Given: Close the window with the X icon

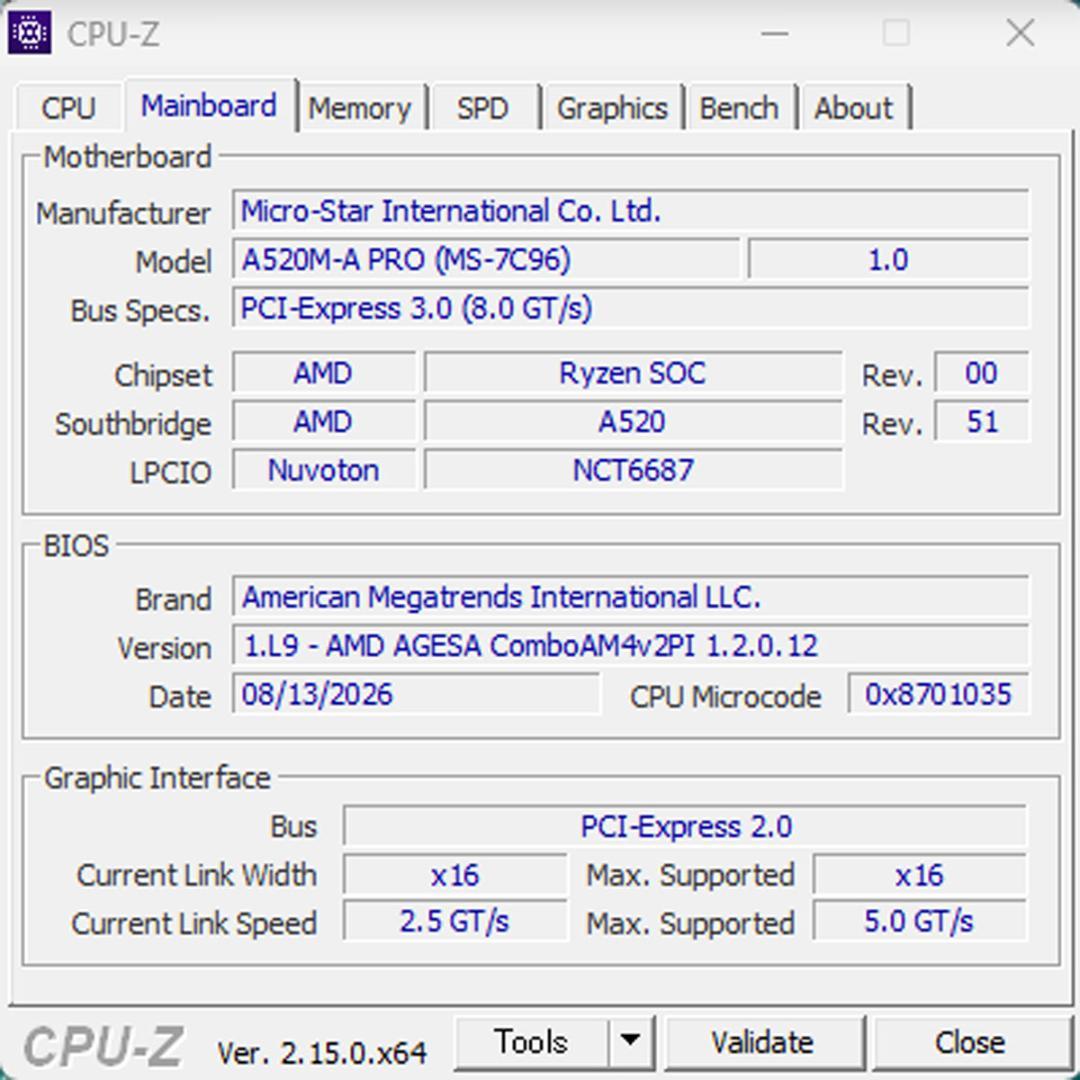Looking at the screenshot, I should tap(1019, 33).
